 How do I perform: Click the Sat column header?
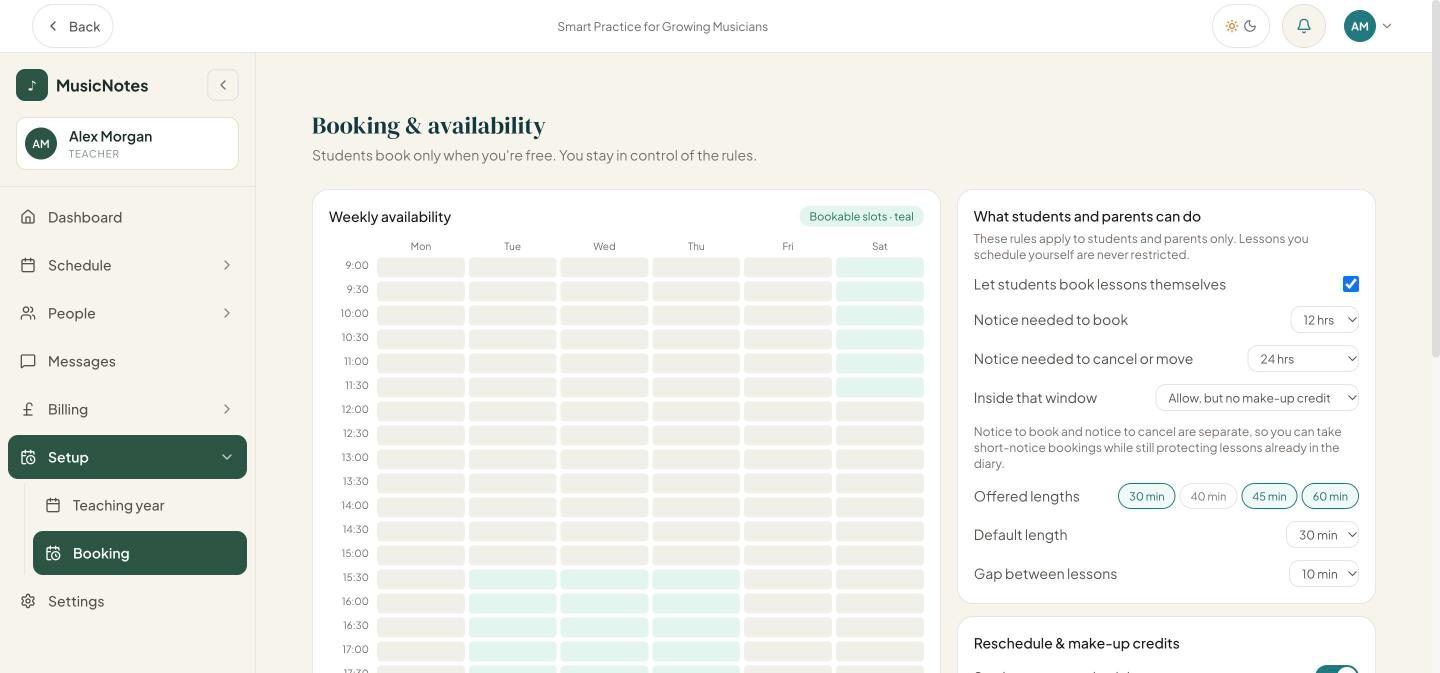[880, 246]
